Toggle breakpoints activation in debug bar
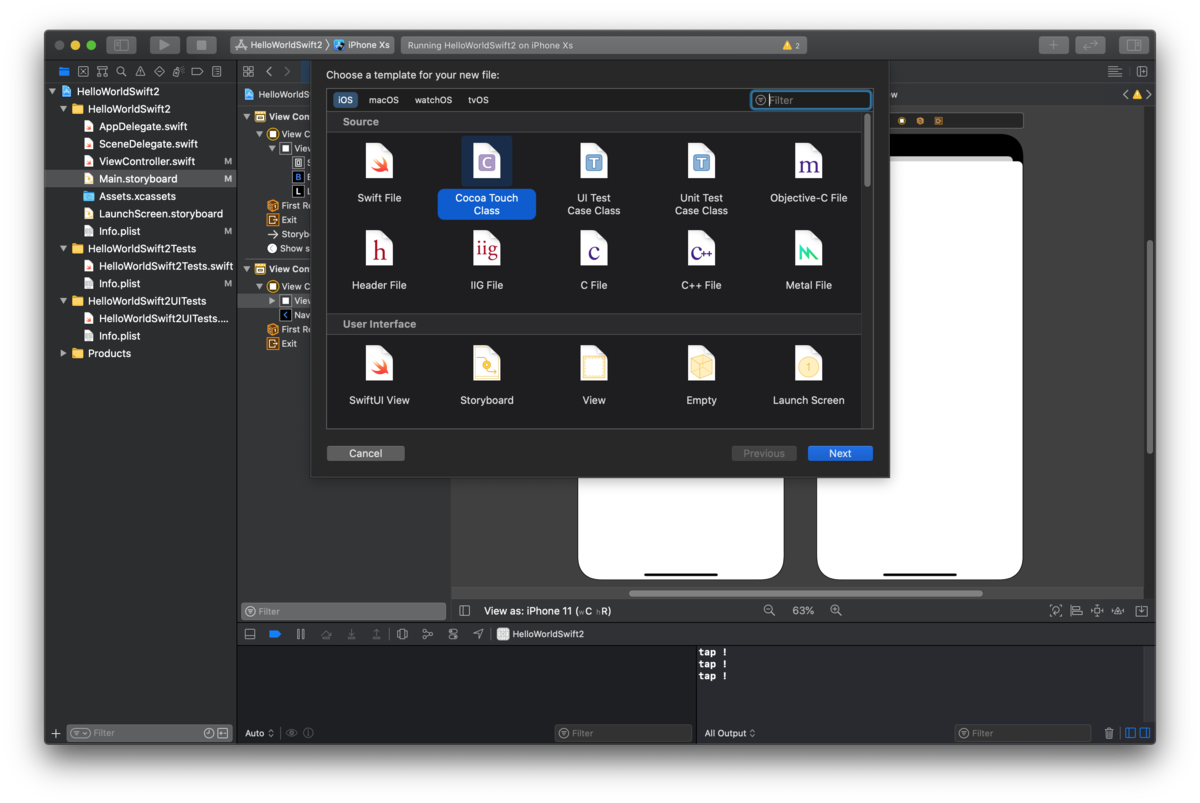1200x803 pixels. [x=275, y=634]
